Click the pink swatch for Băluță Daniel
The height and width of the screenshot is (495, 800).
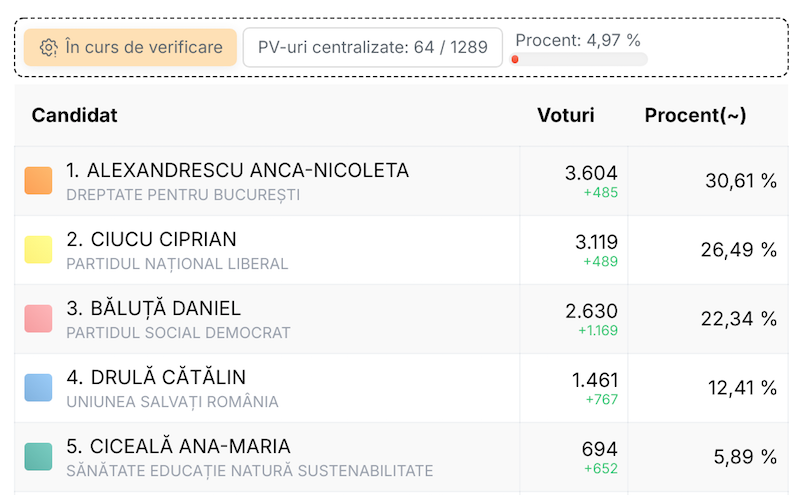[x=38, y=319]
